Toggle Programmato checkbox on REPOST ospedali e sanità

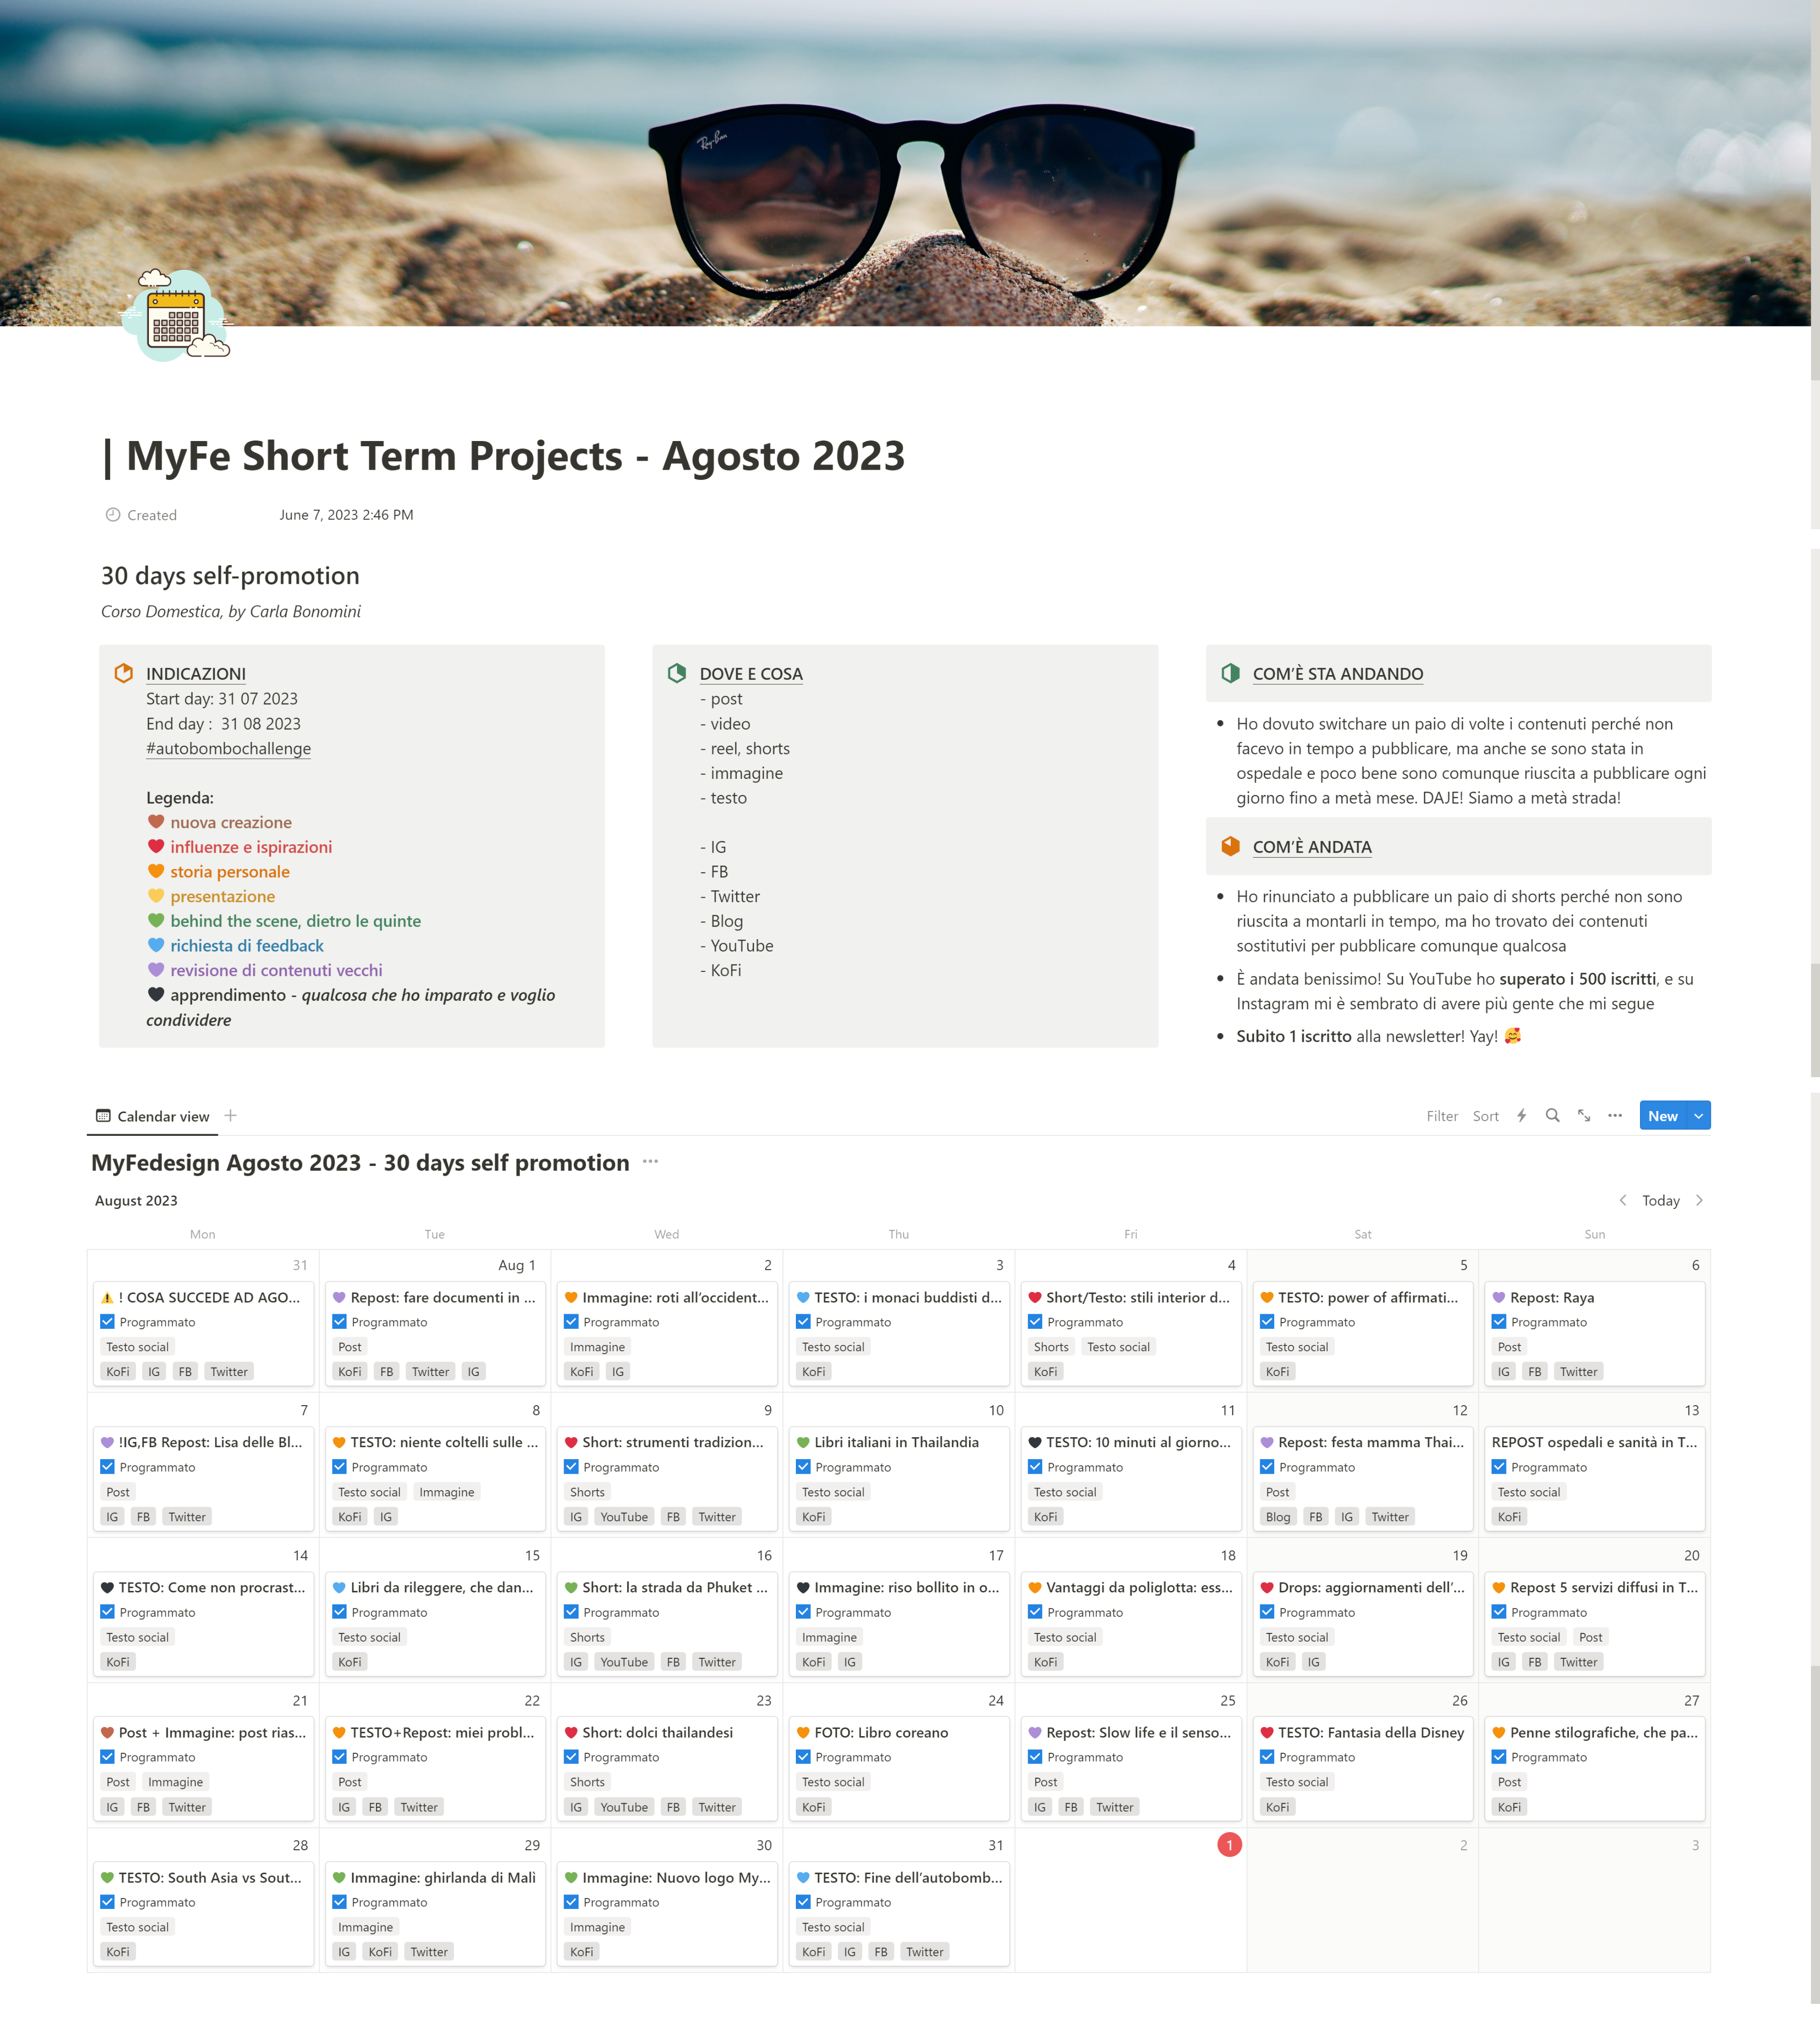pyautogui.click(x=1499, y=1466)
